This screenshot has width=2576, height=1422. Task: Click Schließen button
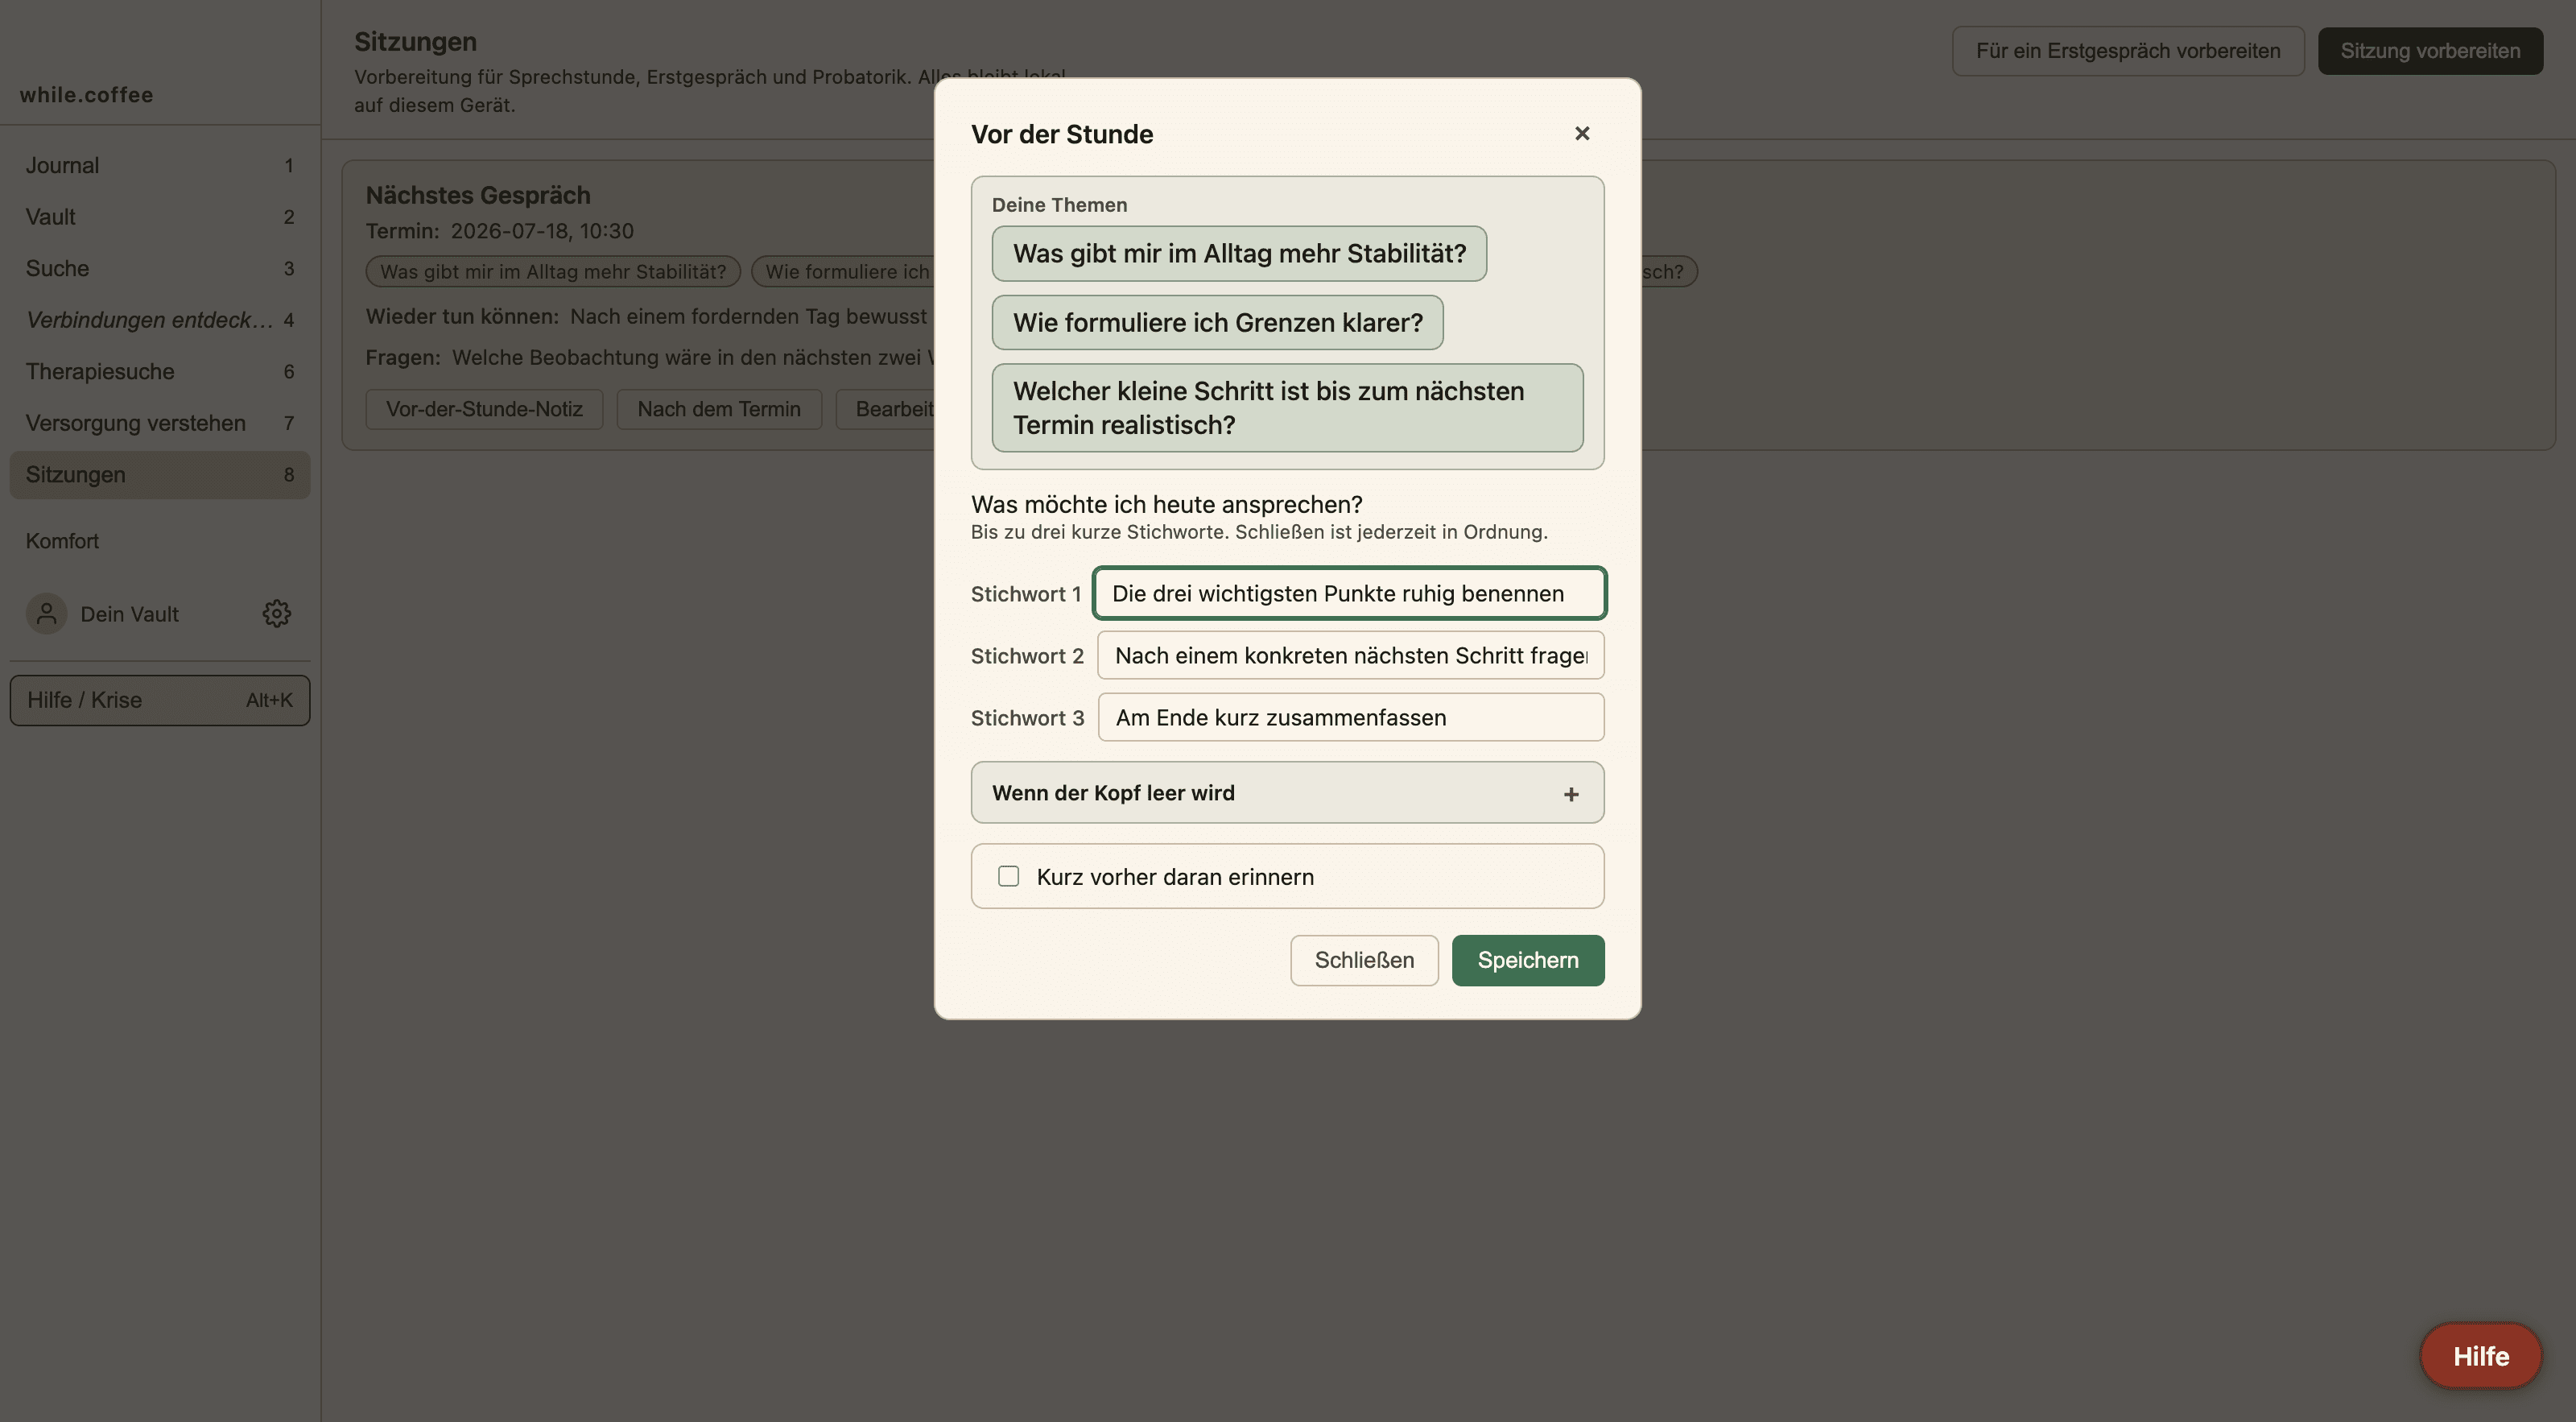1364,960
